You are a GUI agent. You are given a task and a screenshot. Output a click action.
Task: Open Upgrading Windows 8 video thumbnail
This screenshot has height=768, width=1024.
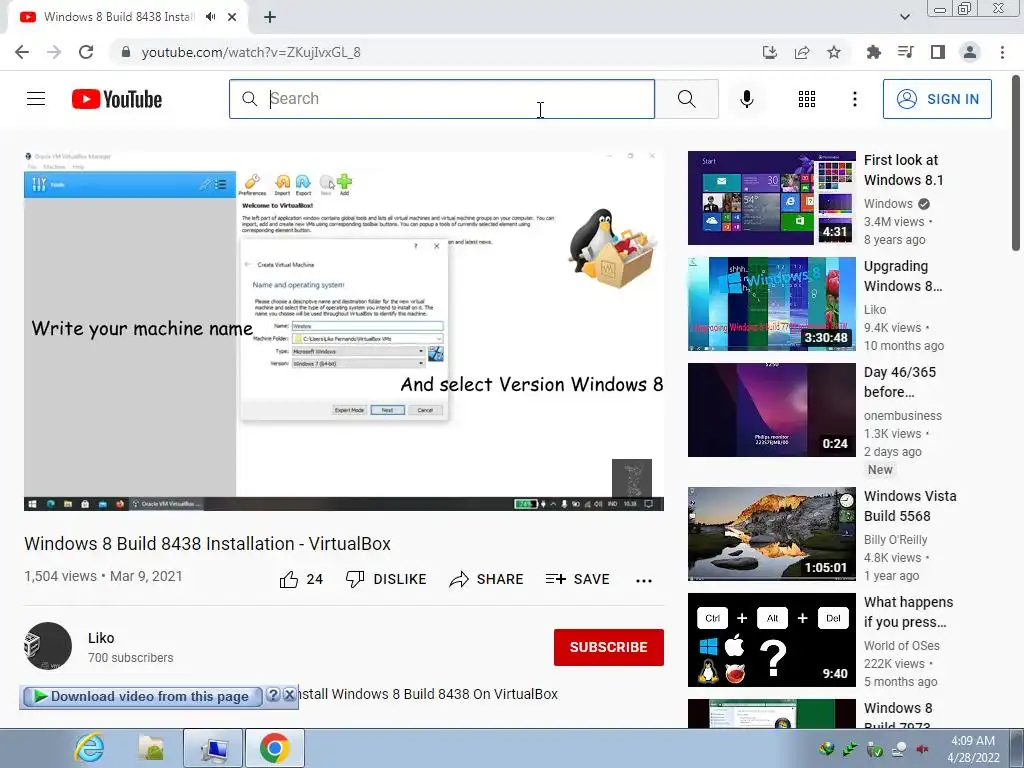pyautogui.click(x=772, y=304)
